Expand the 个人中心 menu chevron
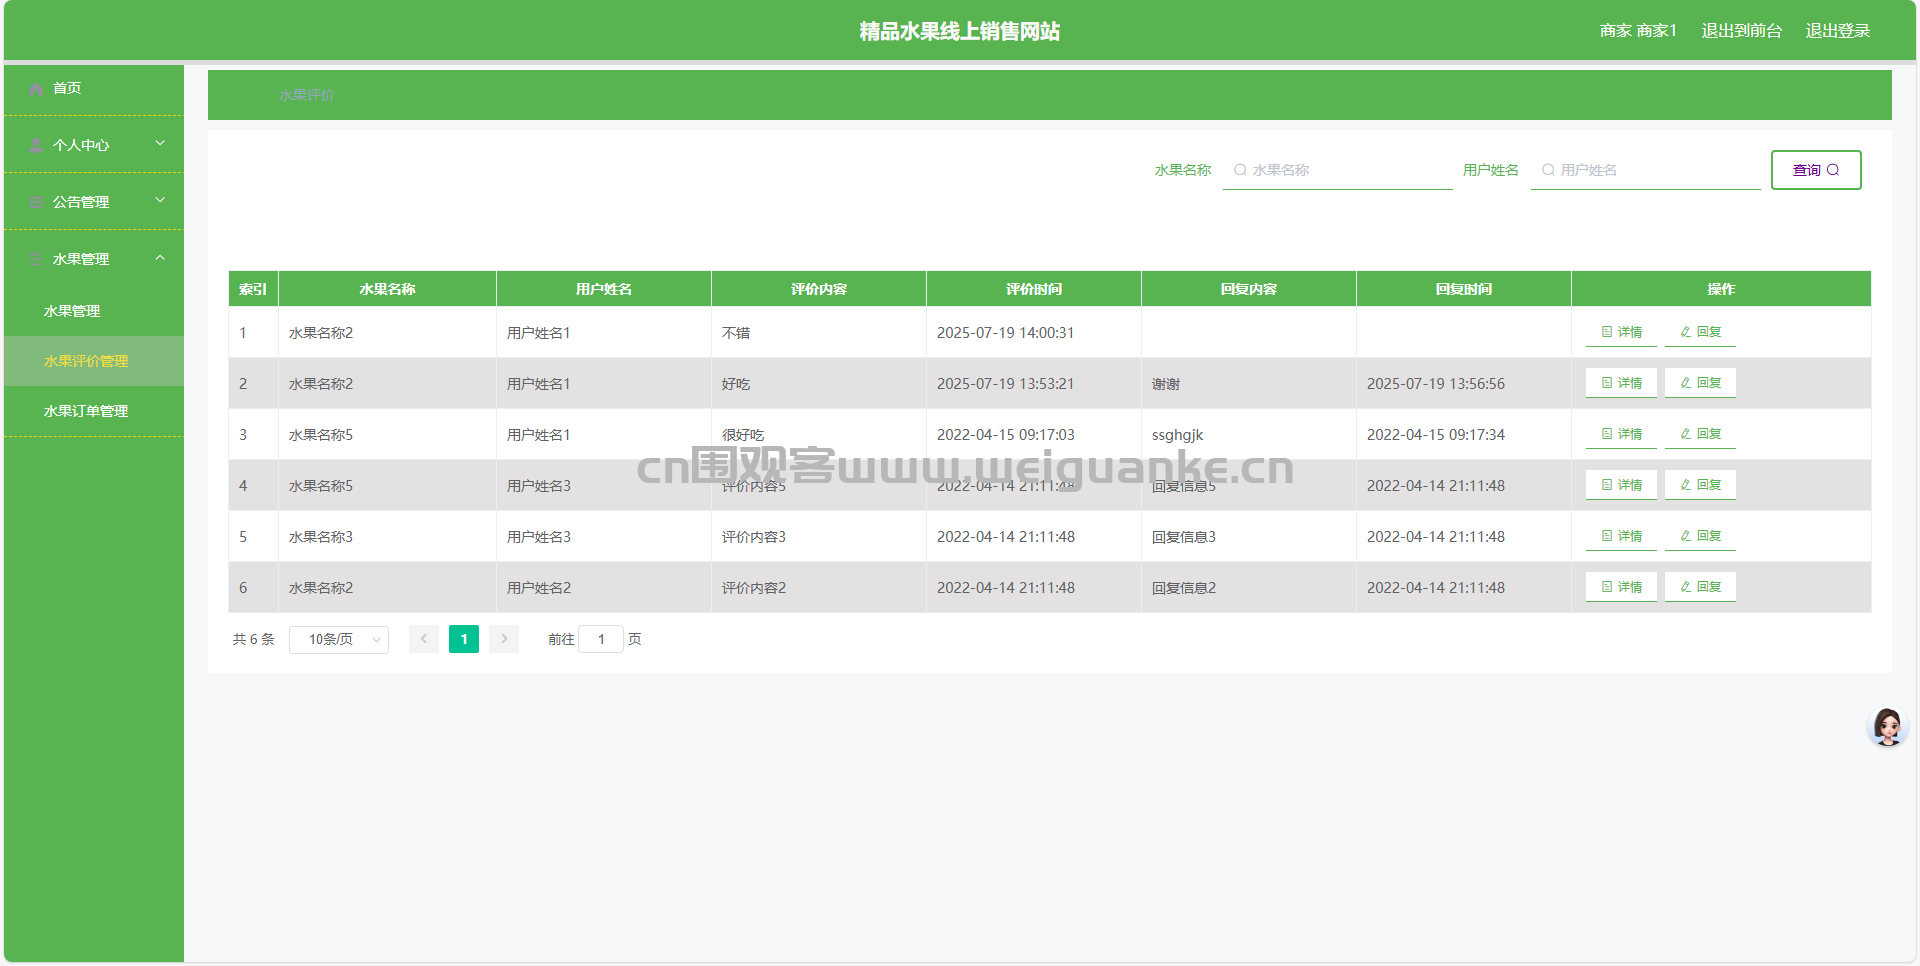The width and height of the screenshot is (1920, 966). [160, 144]
